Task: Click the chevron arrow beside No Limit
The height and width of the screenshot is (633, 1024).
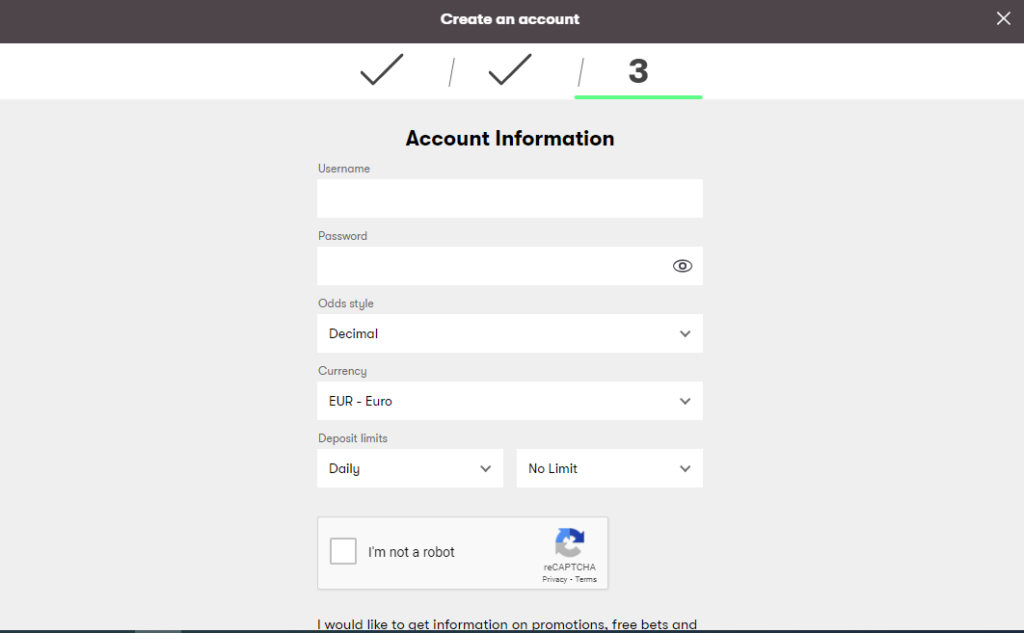Action: click(685, 468)
